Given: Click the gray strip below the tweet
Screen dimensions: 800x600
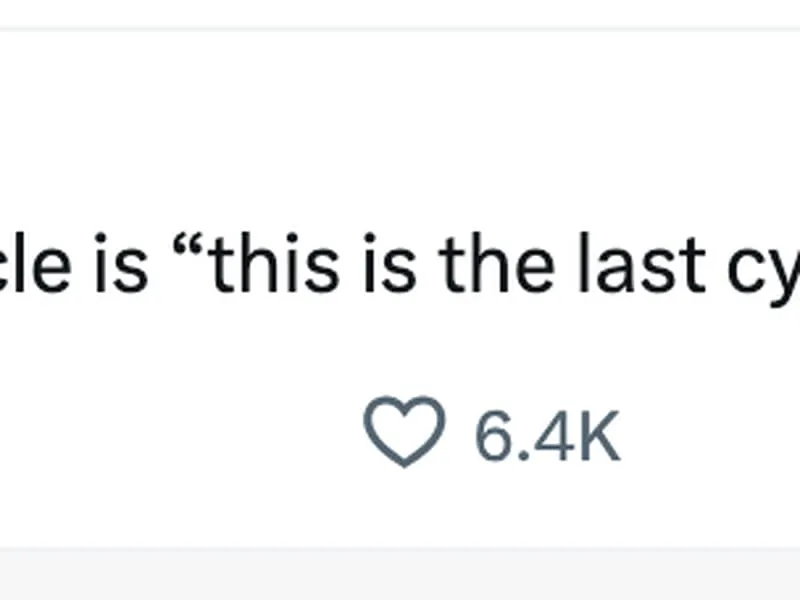Looking at the screenshot, I should tap(400, 574).
